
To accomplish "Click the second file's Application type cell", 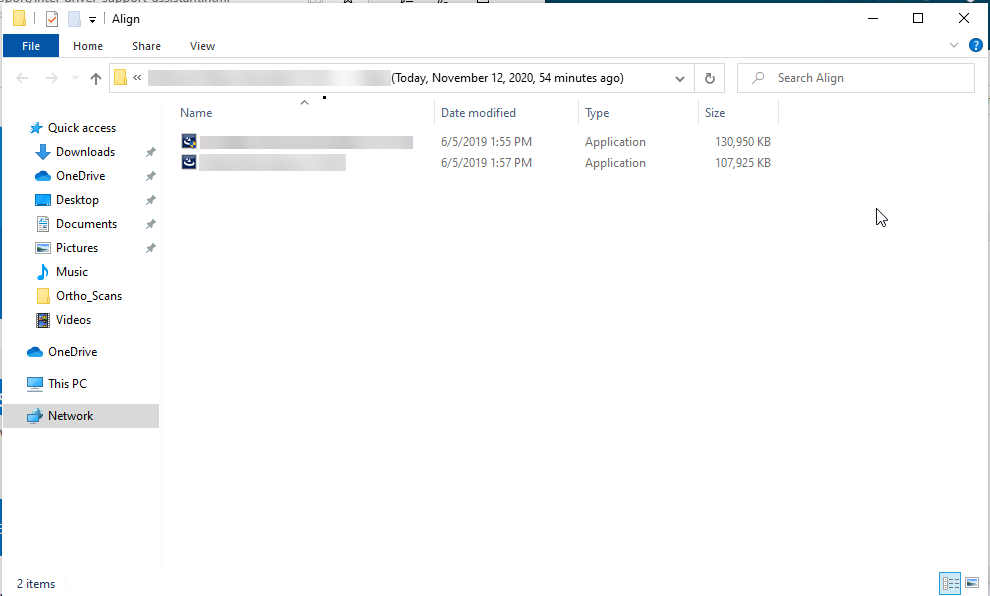I will [x=615, y=163].
